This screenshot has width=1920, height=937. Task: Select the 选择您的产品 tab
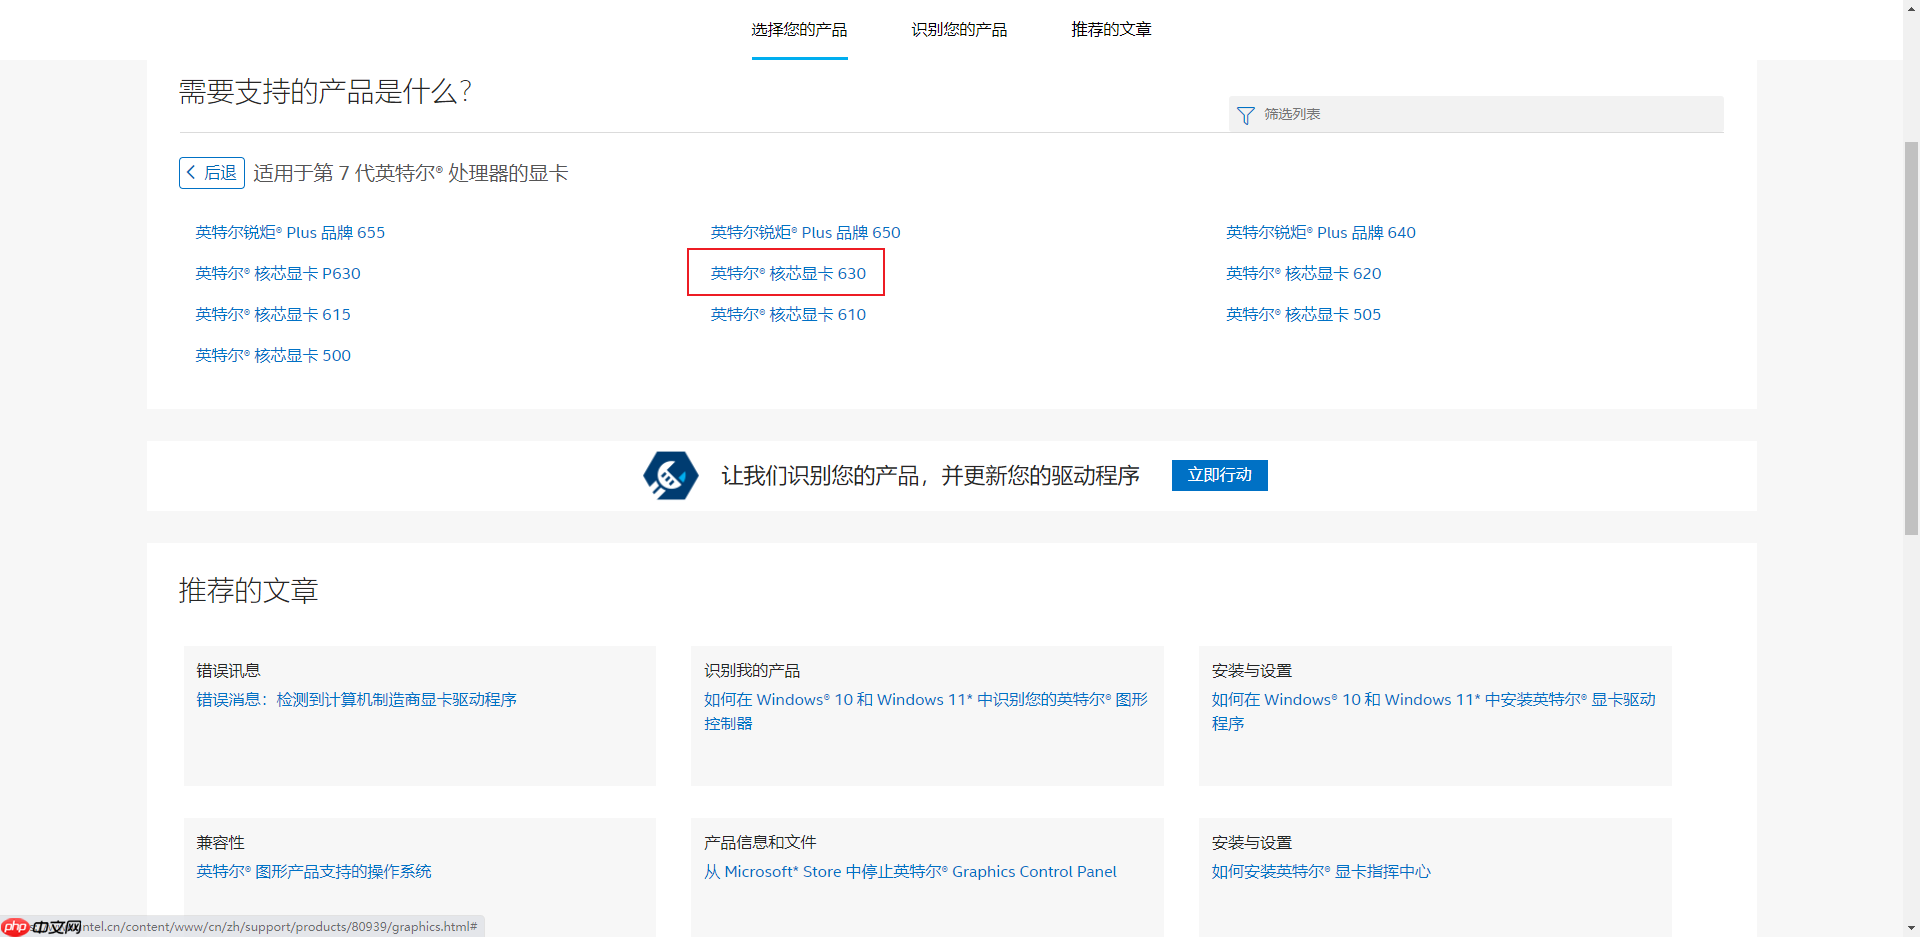(799, 29)
